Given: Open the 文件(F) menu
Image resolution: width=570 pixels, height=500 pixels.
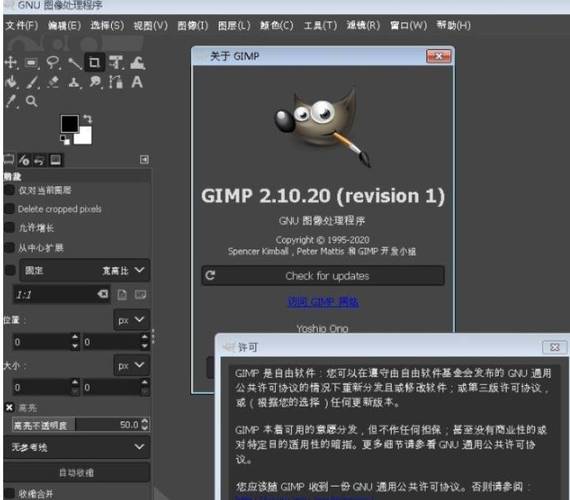Looking at the screenshot, I should click(x=21, y=25).
